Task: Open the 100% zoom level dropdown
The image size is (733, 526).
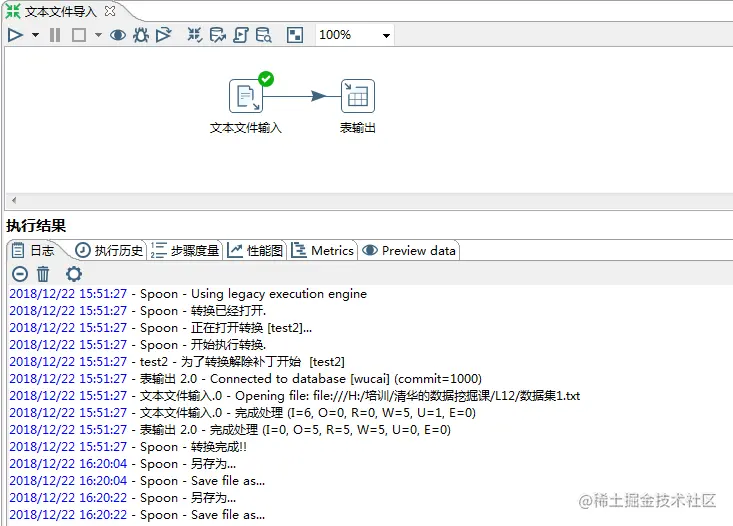Action: [386, 36]
